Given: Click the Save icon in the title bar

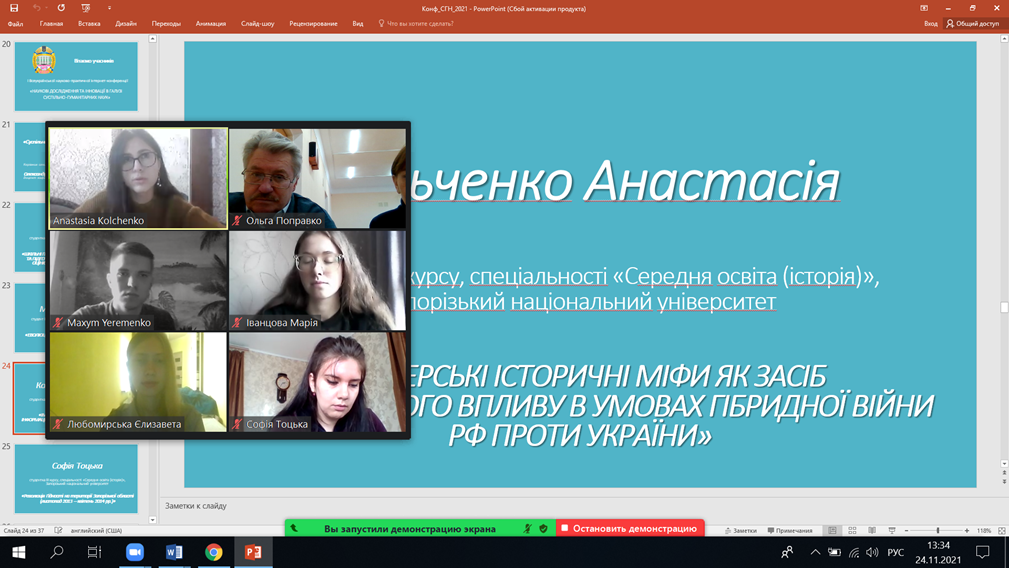Looking at the screenshot, I should [14, 8].
